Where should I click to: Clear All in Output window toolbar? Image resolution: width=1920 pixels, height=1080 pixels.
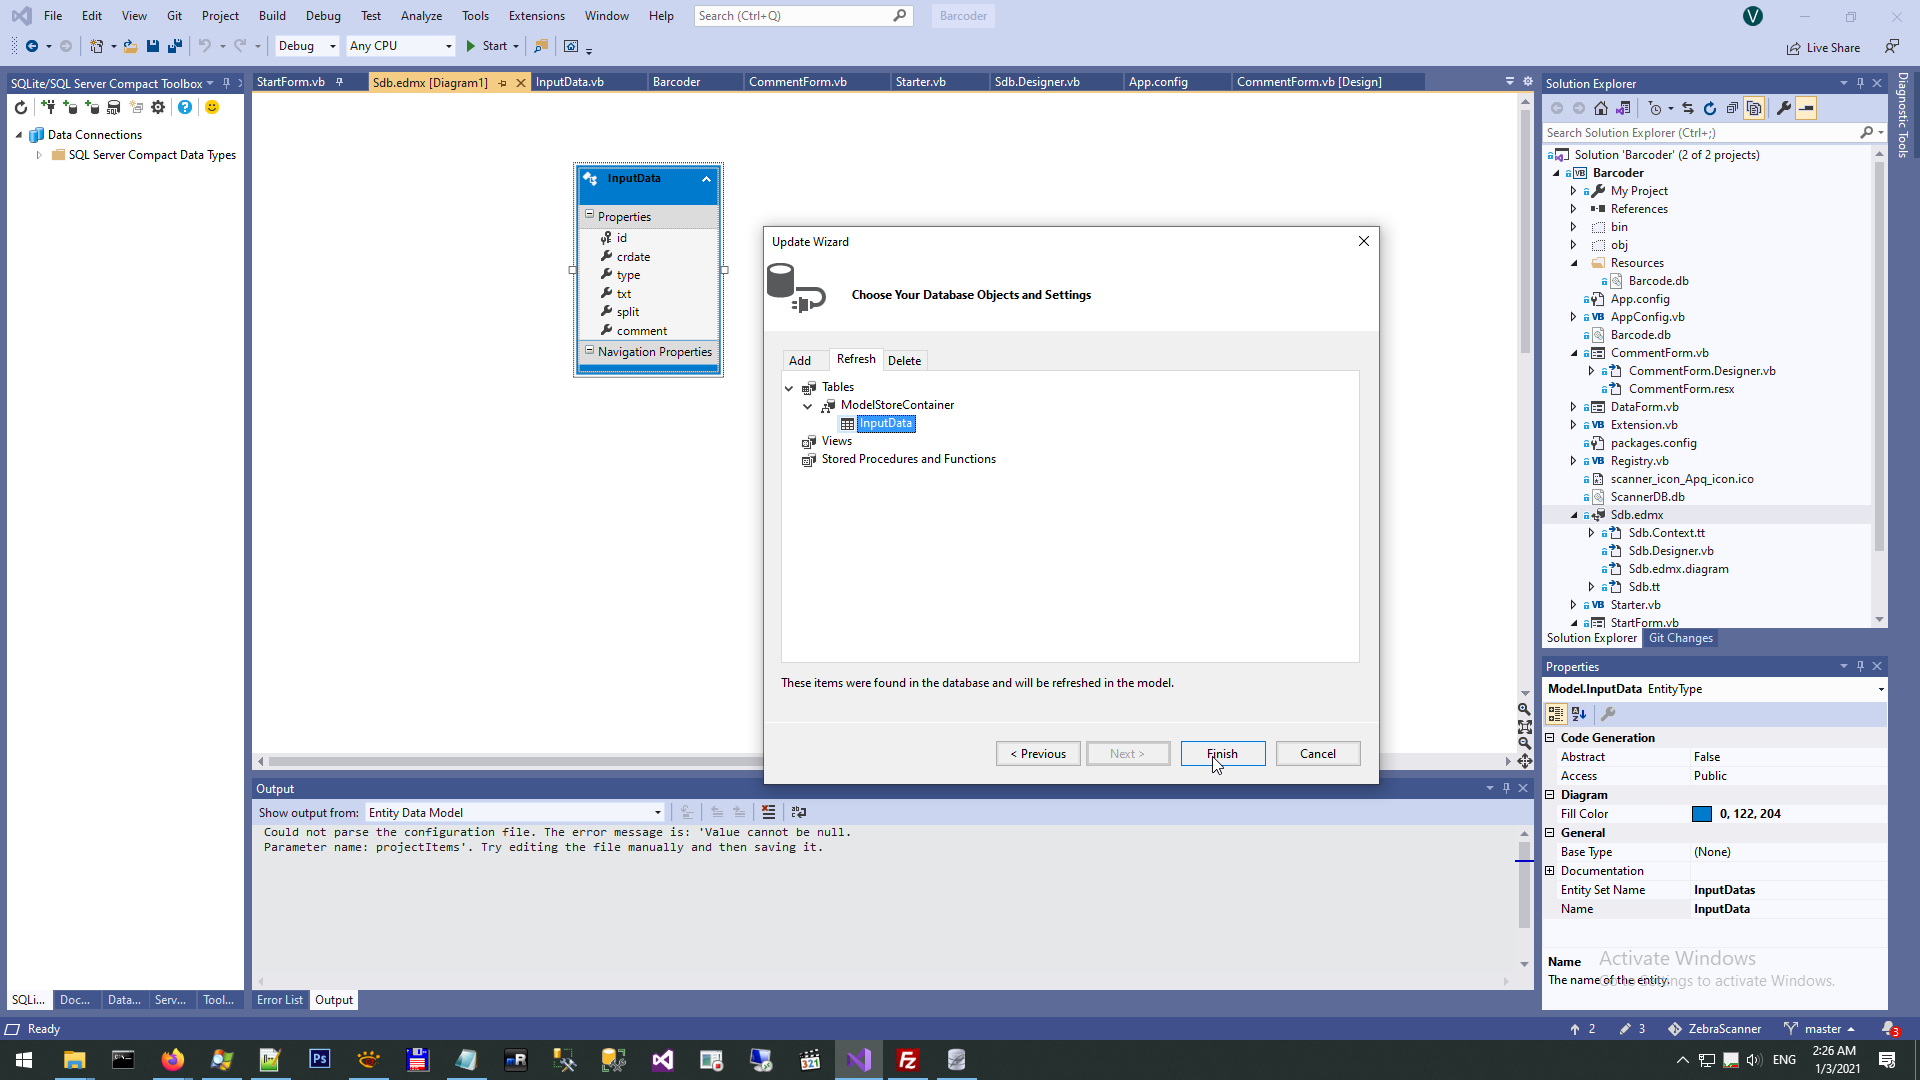tap(768, 812)
